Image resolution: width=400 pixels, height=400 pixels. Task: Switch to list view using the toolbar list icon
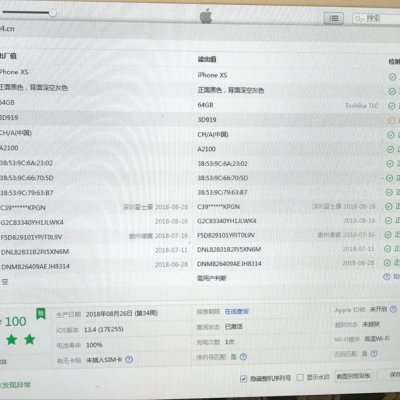click(x=333, y=18)
